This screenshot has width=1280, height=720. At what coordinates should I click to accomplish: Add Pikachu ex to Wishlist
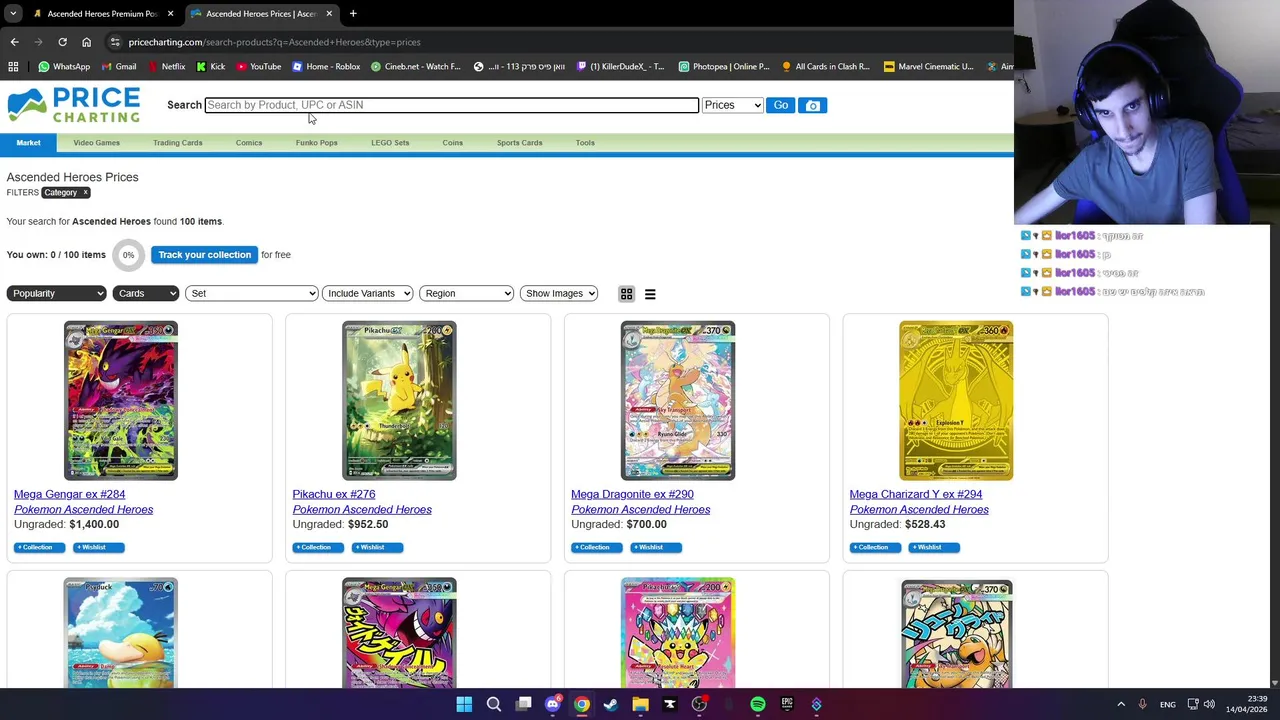pos(377,547)
